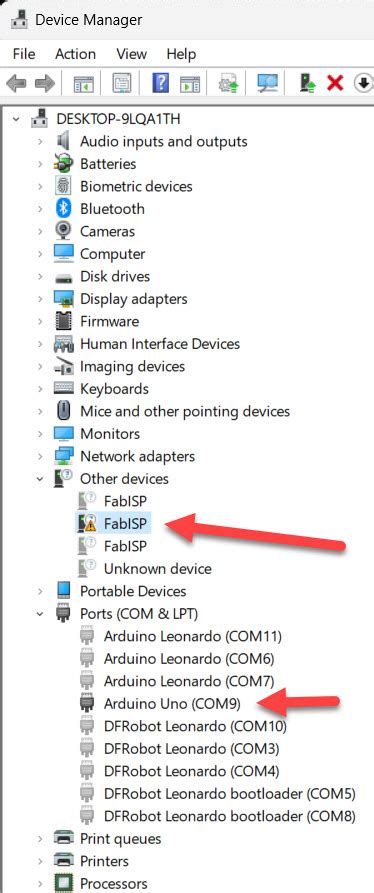The width and height of the screenshot is (374, 893).
Task: Click the red X Uninstall device icon
Action: click(335, 84)
